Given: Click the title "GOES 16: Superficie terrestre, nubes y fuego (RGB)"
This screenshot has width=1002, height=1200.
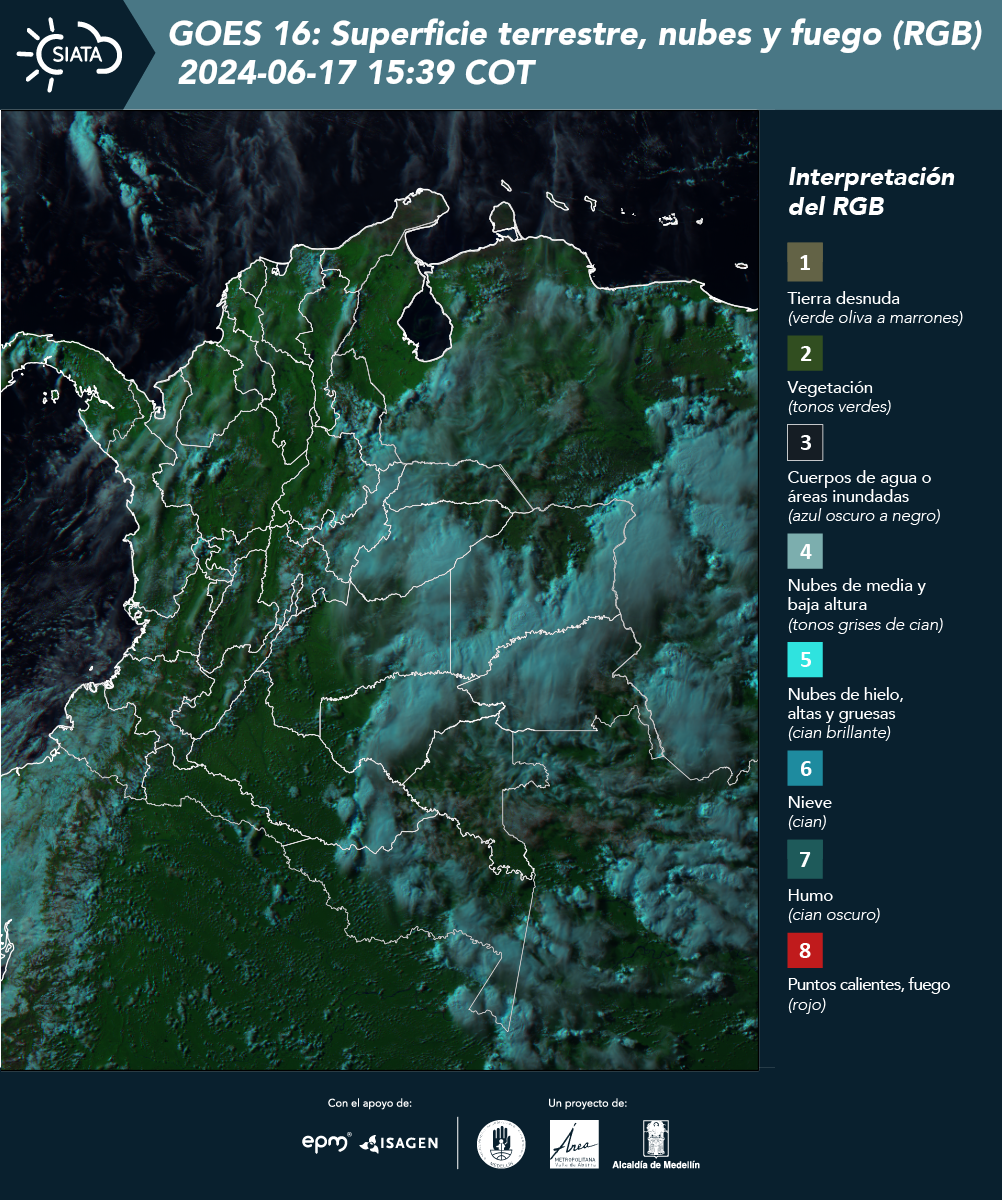Looking at the screenshot, I should click(x=576, y=34).
